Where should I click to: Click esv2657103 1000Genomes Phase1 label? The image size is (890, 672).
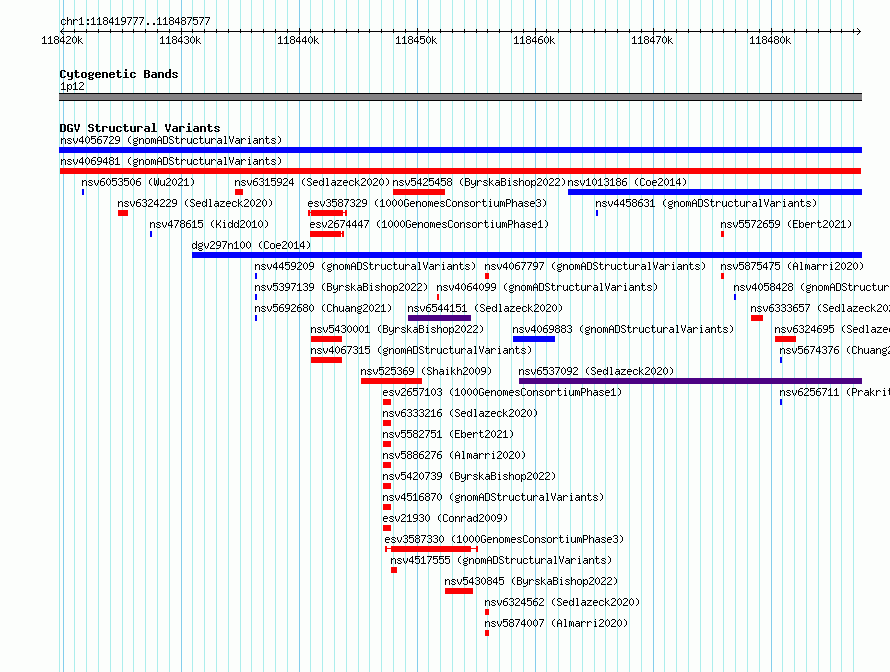click(502, 392)
